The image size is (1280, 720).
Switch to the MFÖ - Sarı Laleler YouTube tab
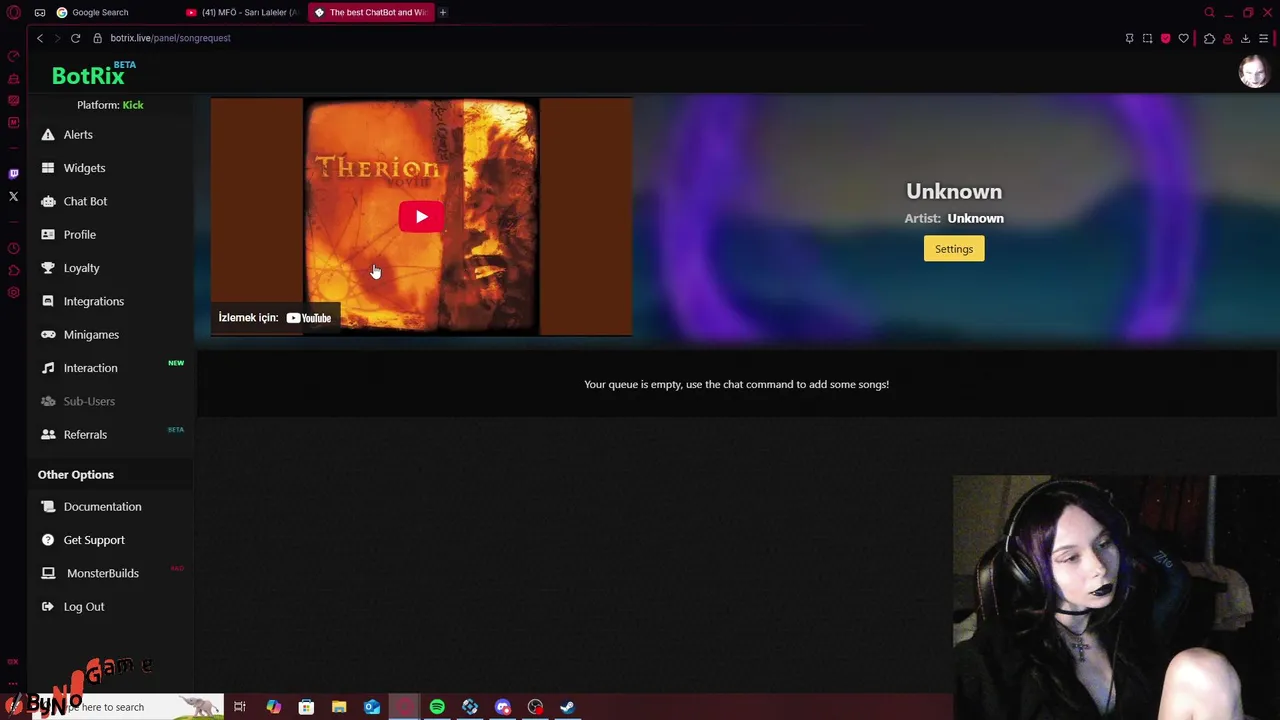242,12
